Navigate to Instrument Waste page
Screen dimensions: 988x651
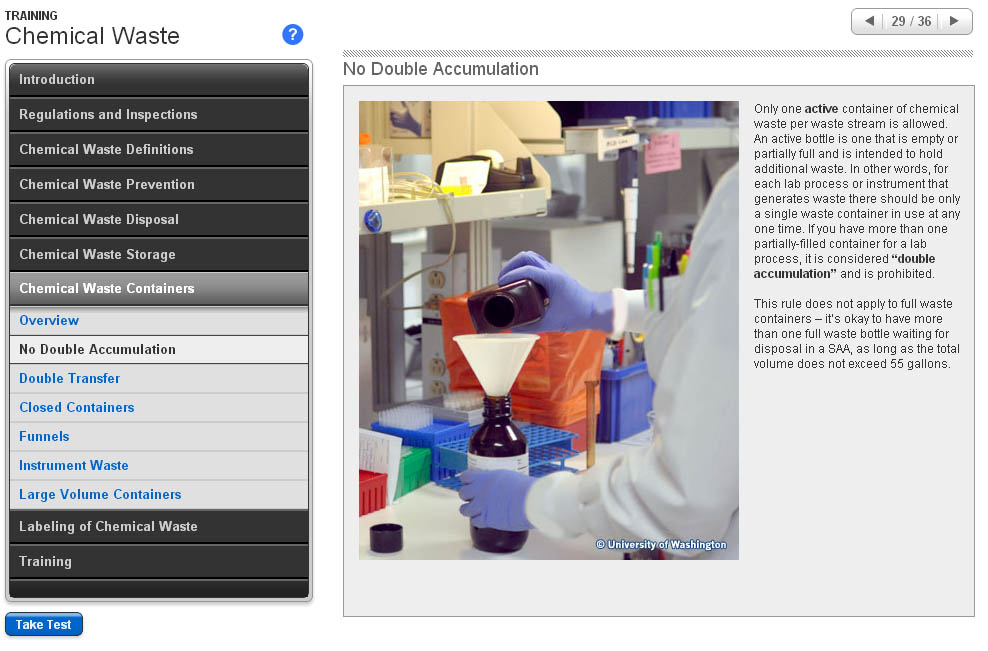pos(74,466)
